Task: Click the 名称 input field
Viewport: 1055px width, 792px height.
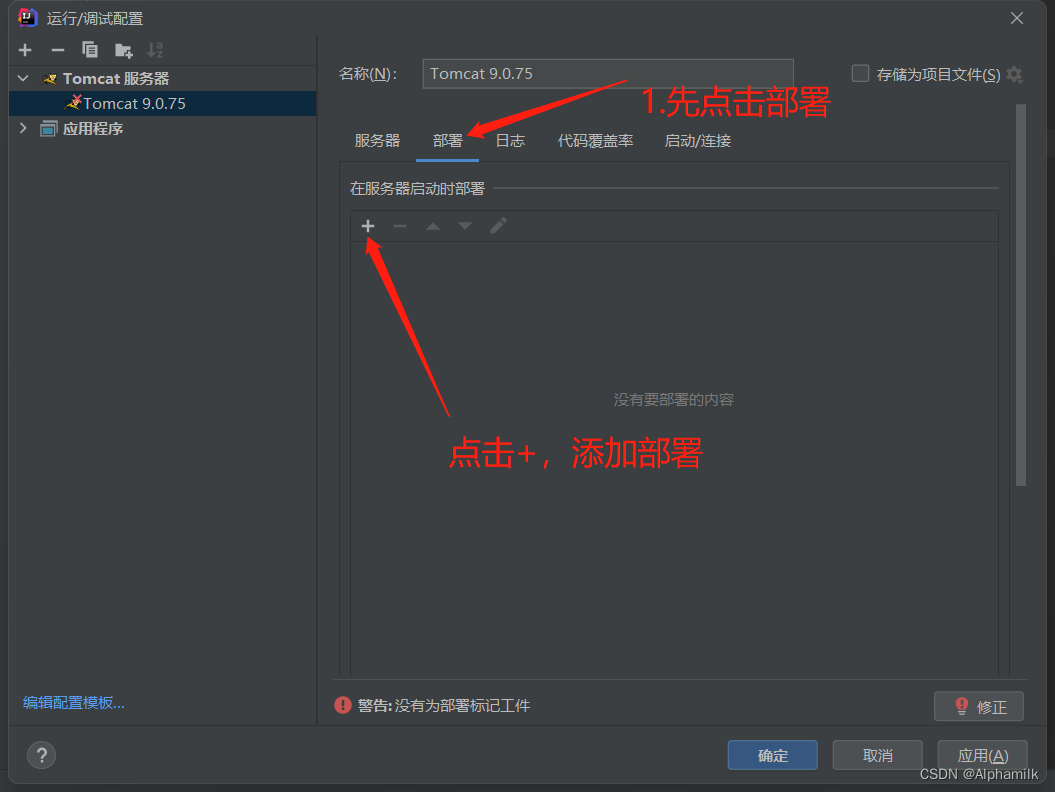Action: pos(608,74)
